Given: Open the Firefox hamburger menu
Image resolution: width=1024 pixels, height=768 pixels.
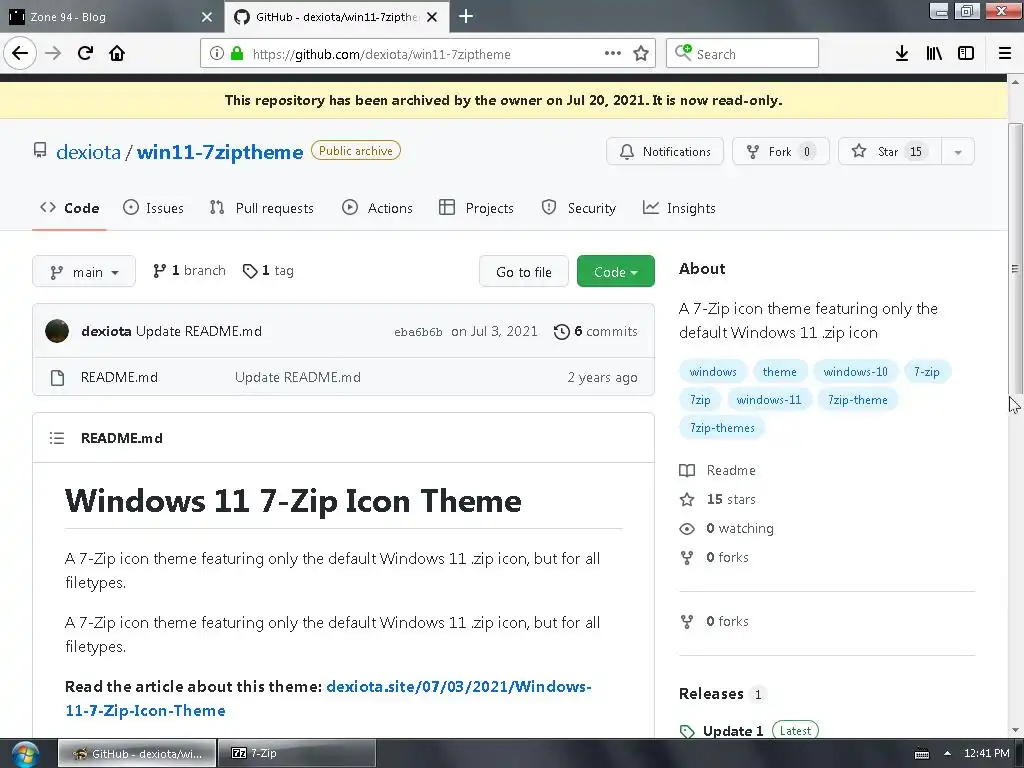Looking at the screenshot, I should 1005,54.
